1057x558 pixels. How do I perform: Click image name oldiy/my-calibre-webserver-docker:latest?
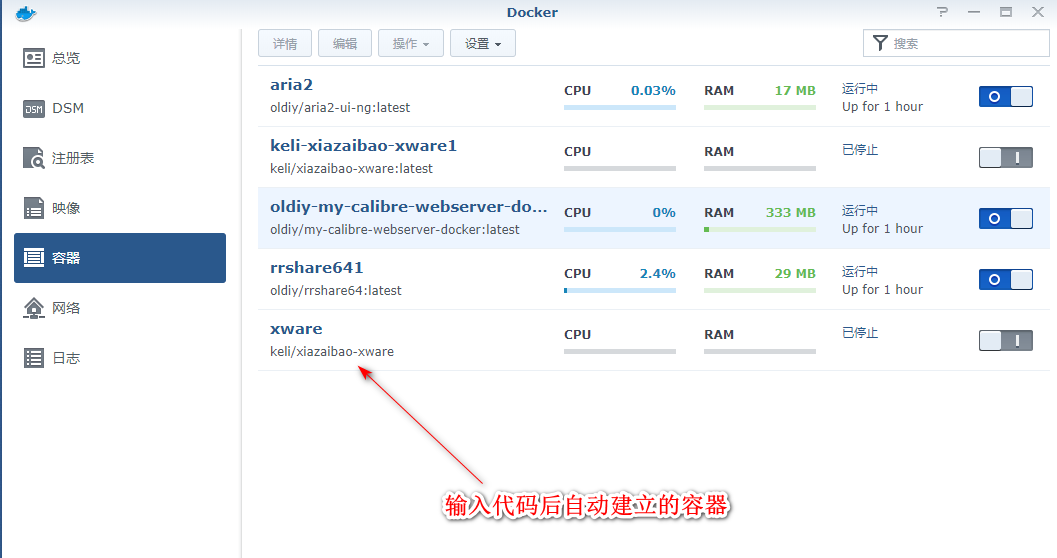coord(394,230)
